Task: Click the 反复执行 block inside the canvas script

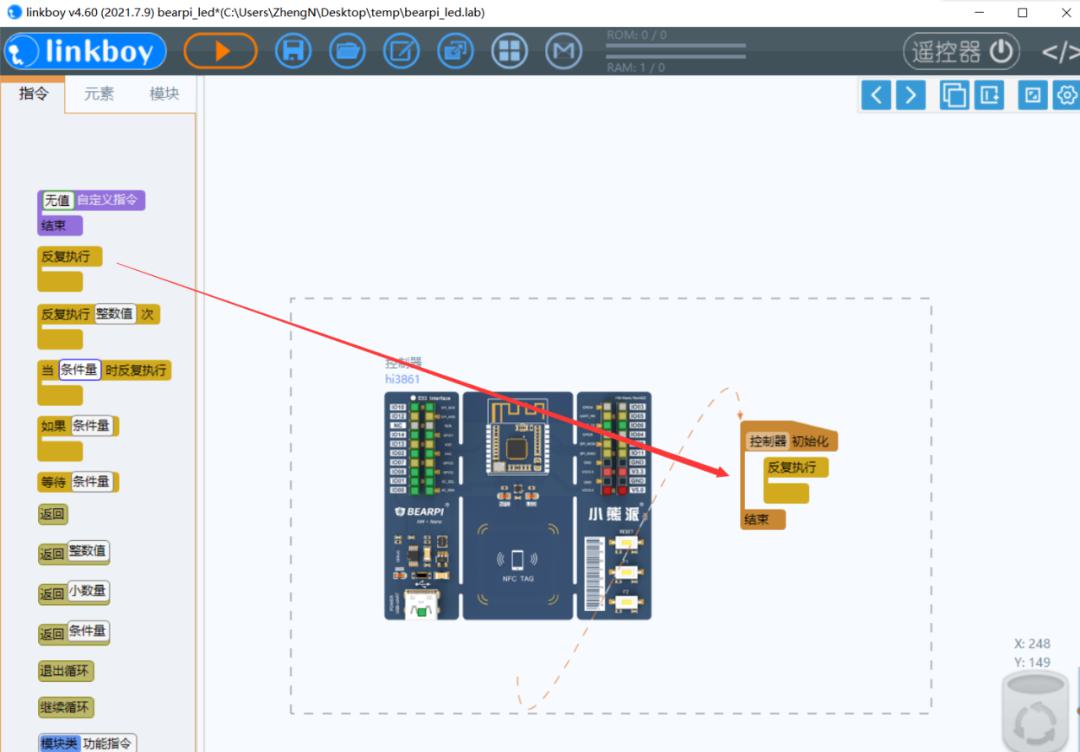Action: (796, 467)
